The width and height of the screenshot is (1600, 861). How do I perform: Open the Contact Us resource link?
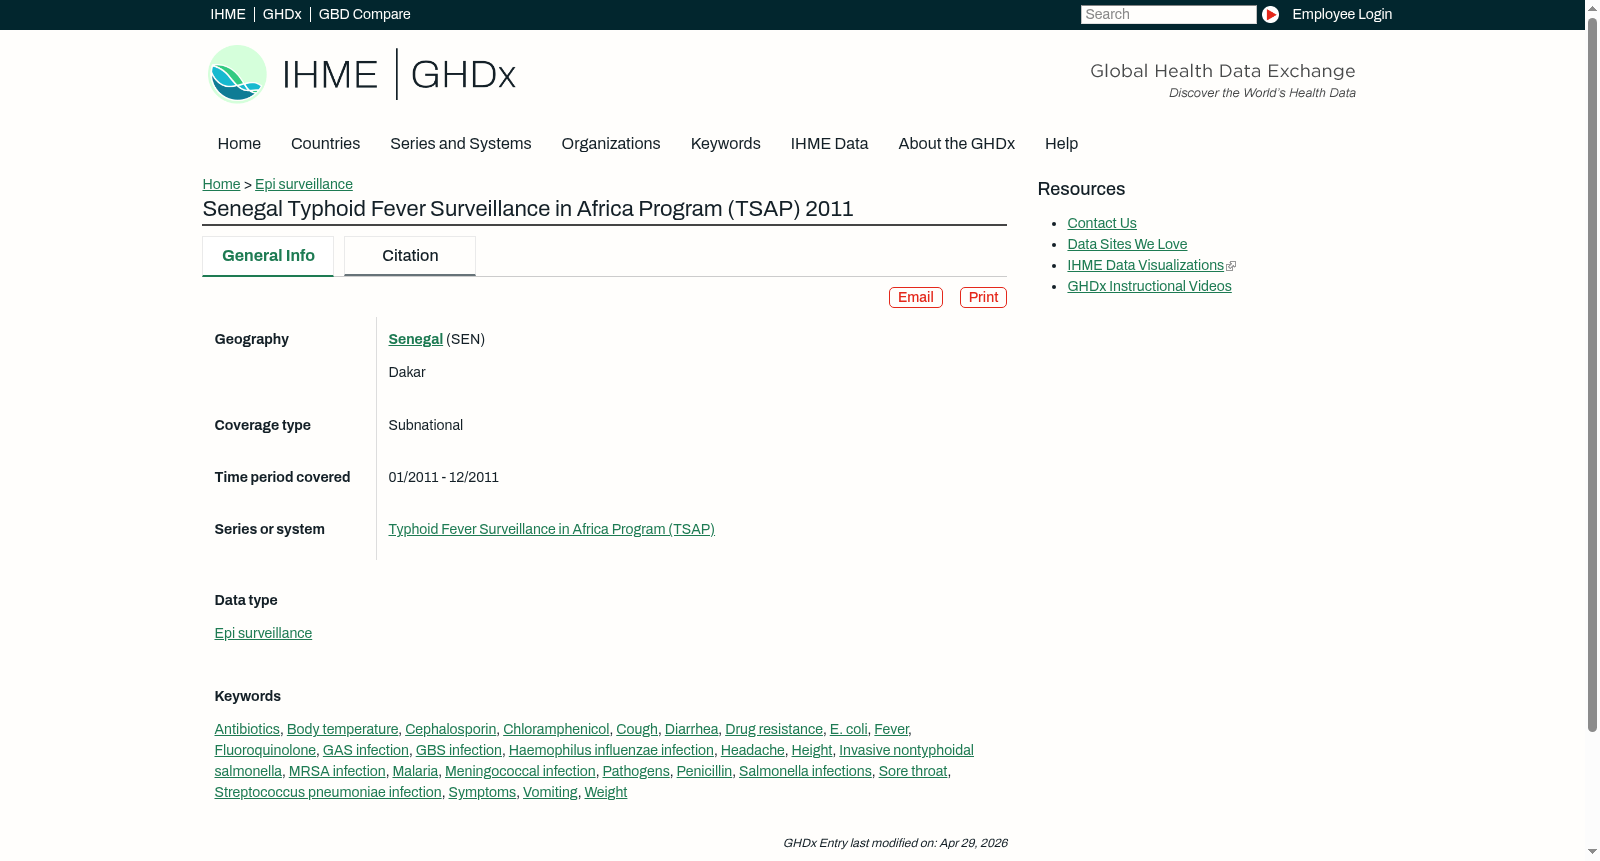(1102, 223)
